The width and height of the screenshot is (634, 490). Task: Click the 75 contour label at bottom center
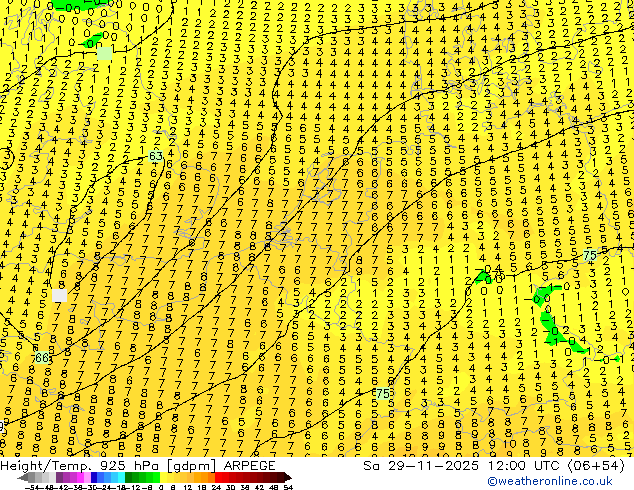pyautogui.click(x=383, y=393)
